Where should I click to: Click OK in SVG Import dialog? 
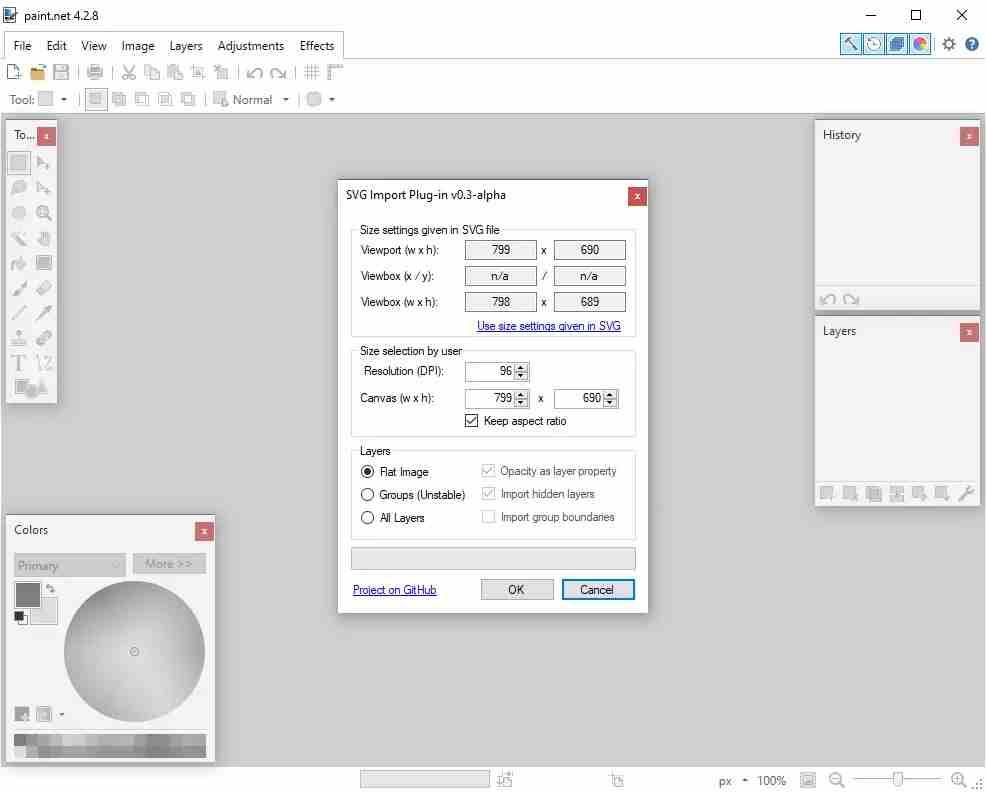coord(517,589)
